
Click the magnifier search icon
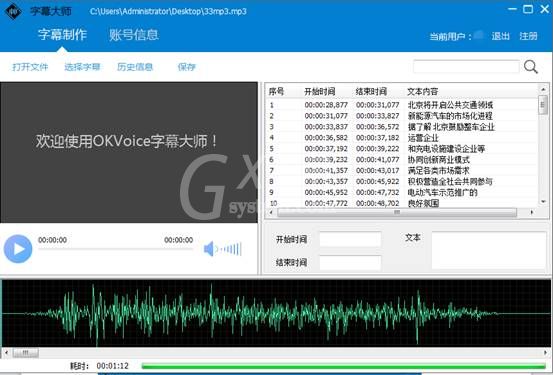530,67
